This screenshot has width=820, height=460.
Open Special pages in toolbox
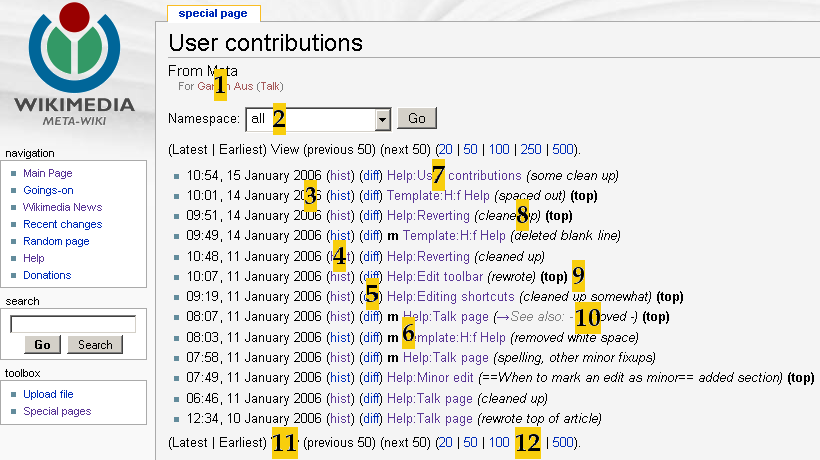pos(57,411)
